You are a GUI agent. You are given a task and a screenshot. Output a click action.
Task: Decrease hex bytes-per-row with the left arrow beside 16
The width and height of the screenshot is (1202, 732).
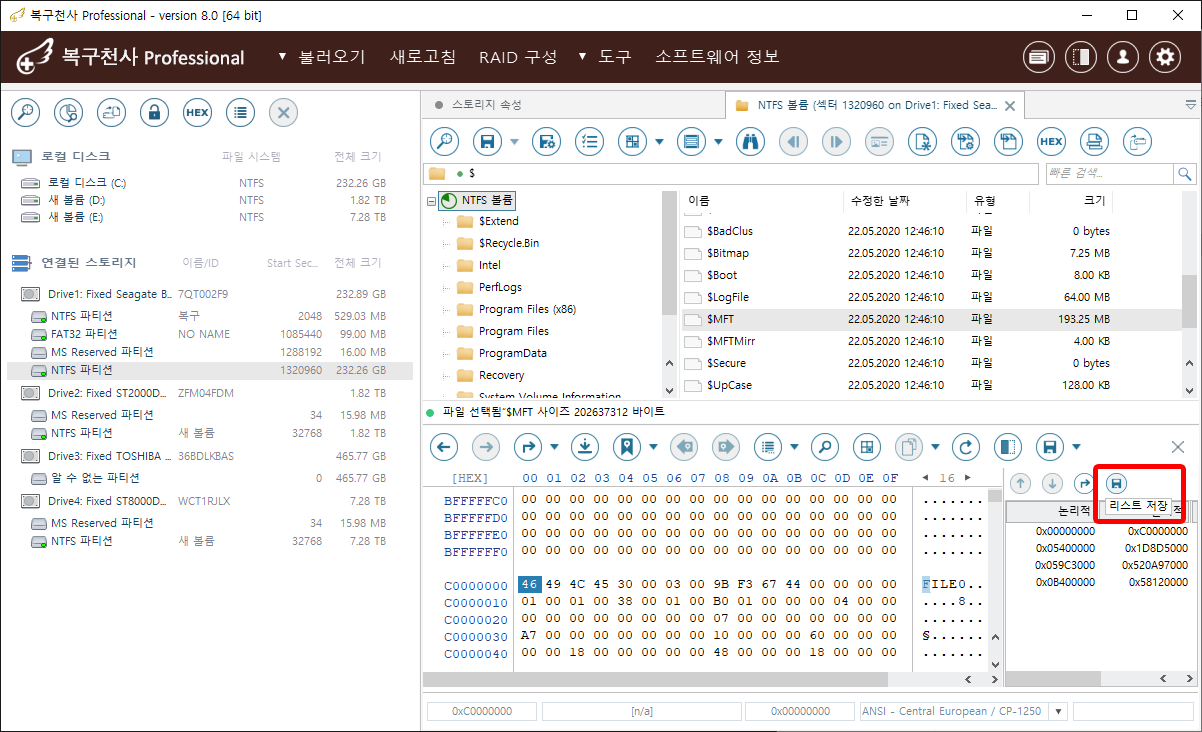pyautogui.click(x=924, y=478)
